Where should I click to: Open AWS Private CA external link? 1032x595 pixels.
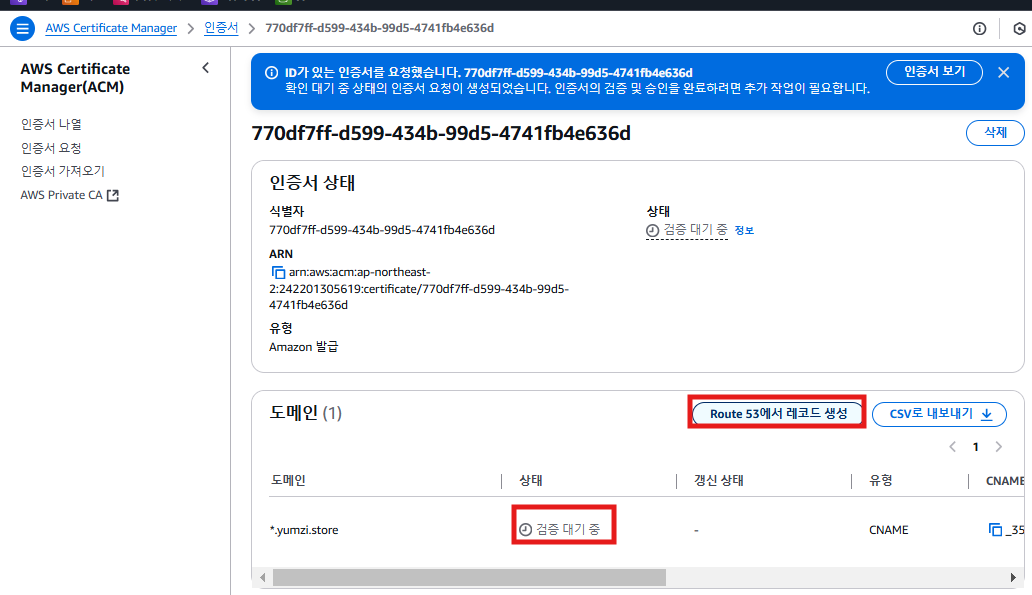point(69,195)
